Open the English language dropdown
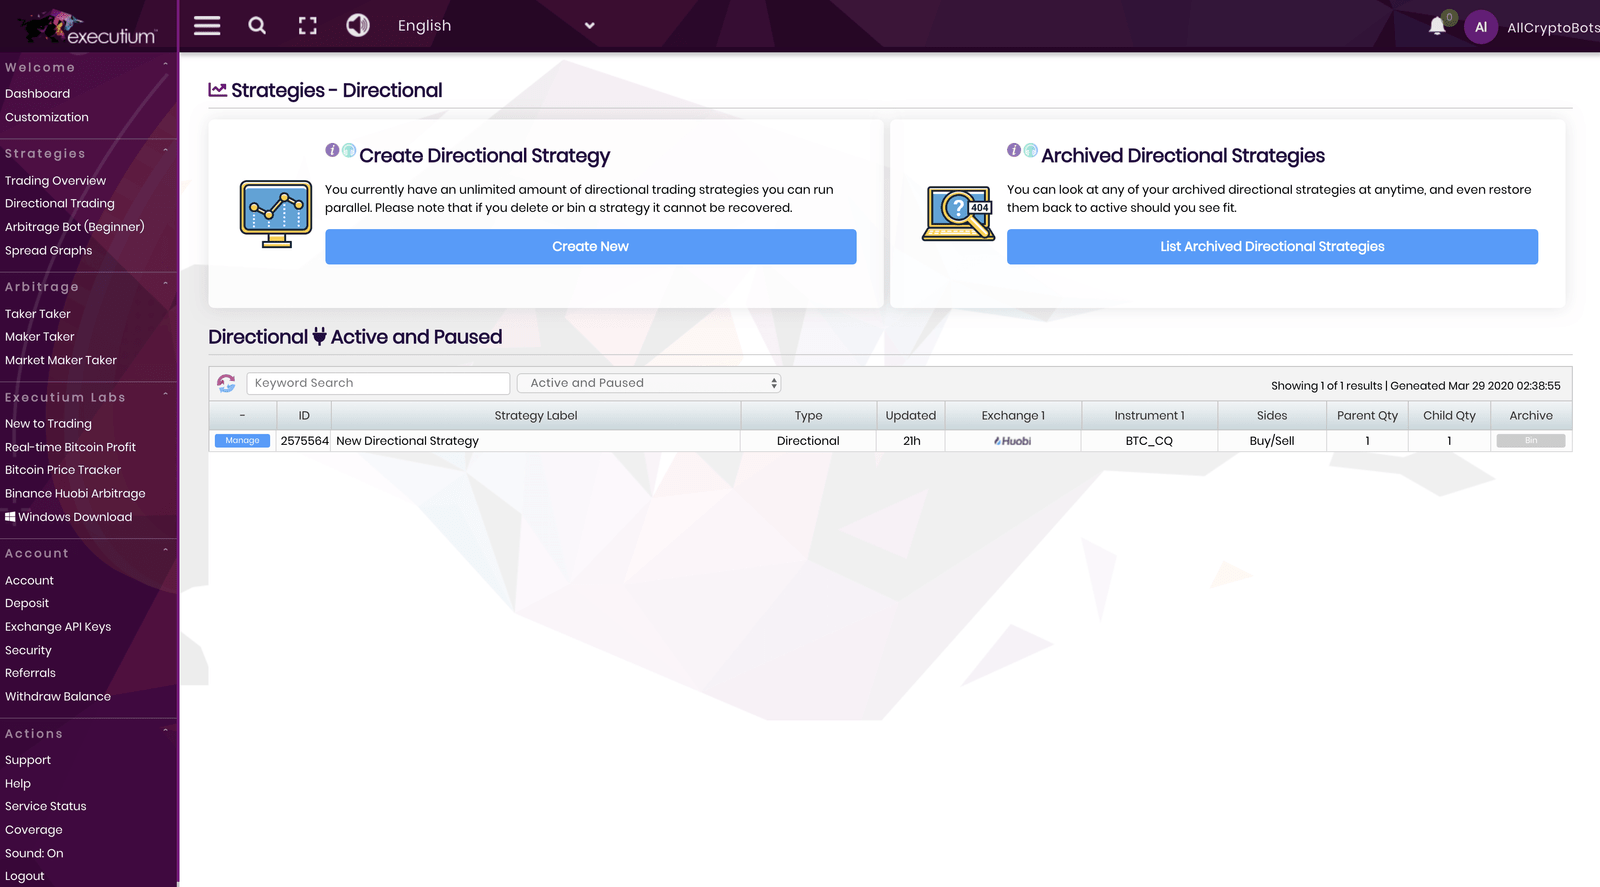The image size is (1600, 887). (495, 26)
